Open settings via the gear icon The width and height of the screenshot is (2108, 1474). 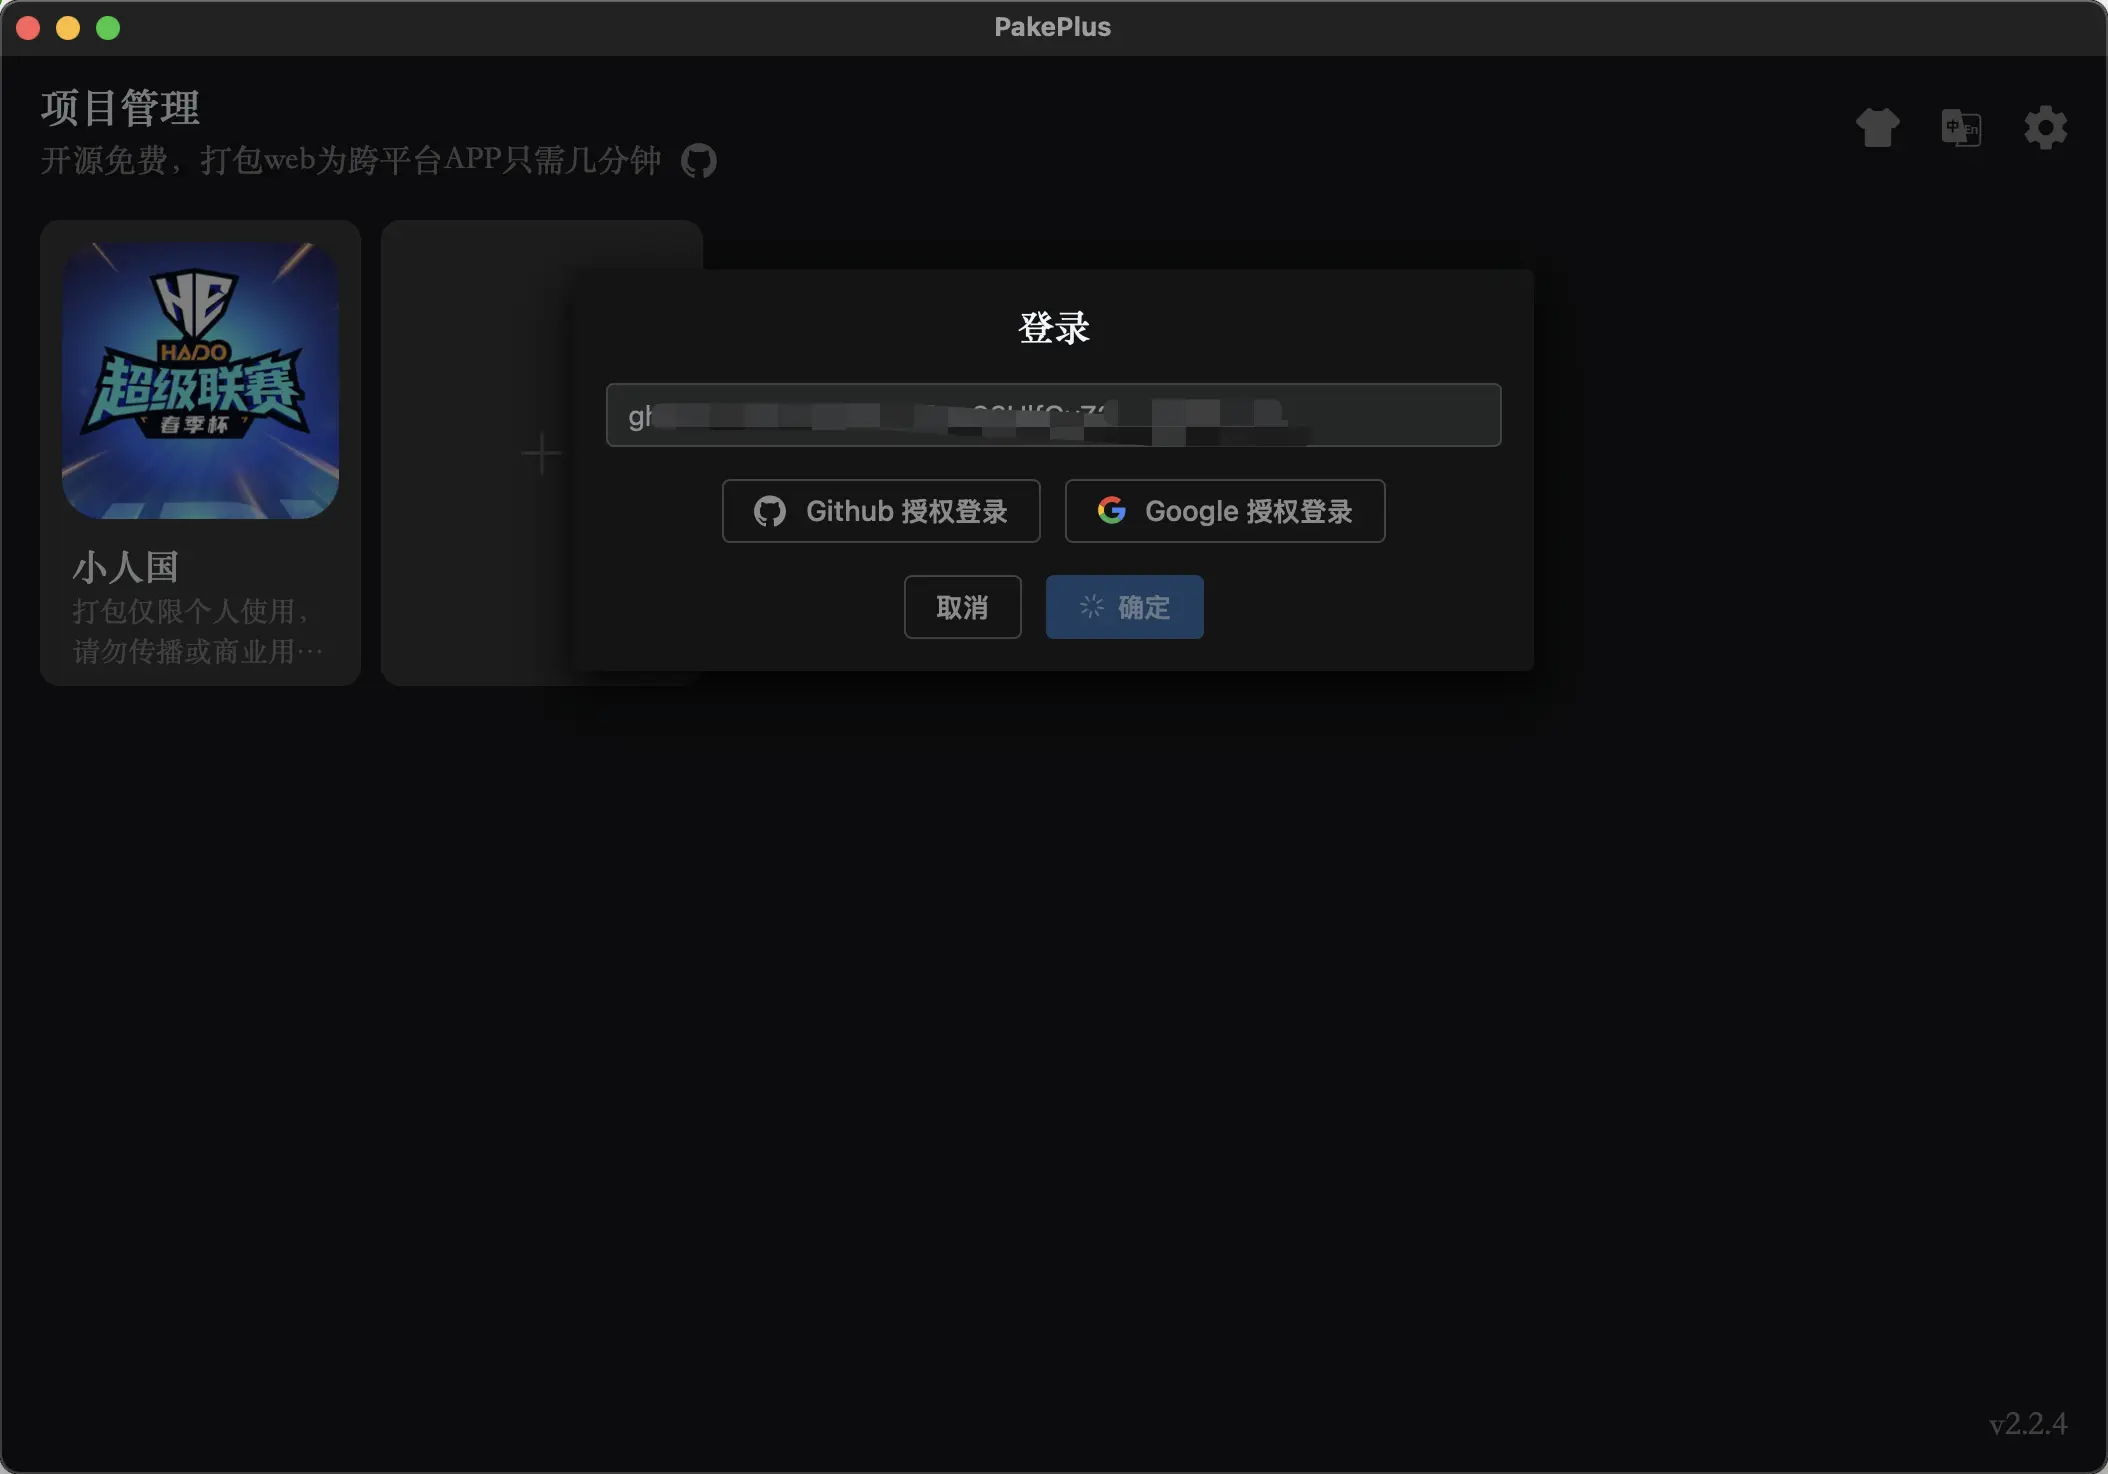click(2045, 128)
